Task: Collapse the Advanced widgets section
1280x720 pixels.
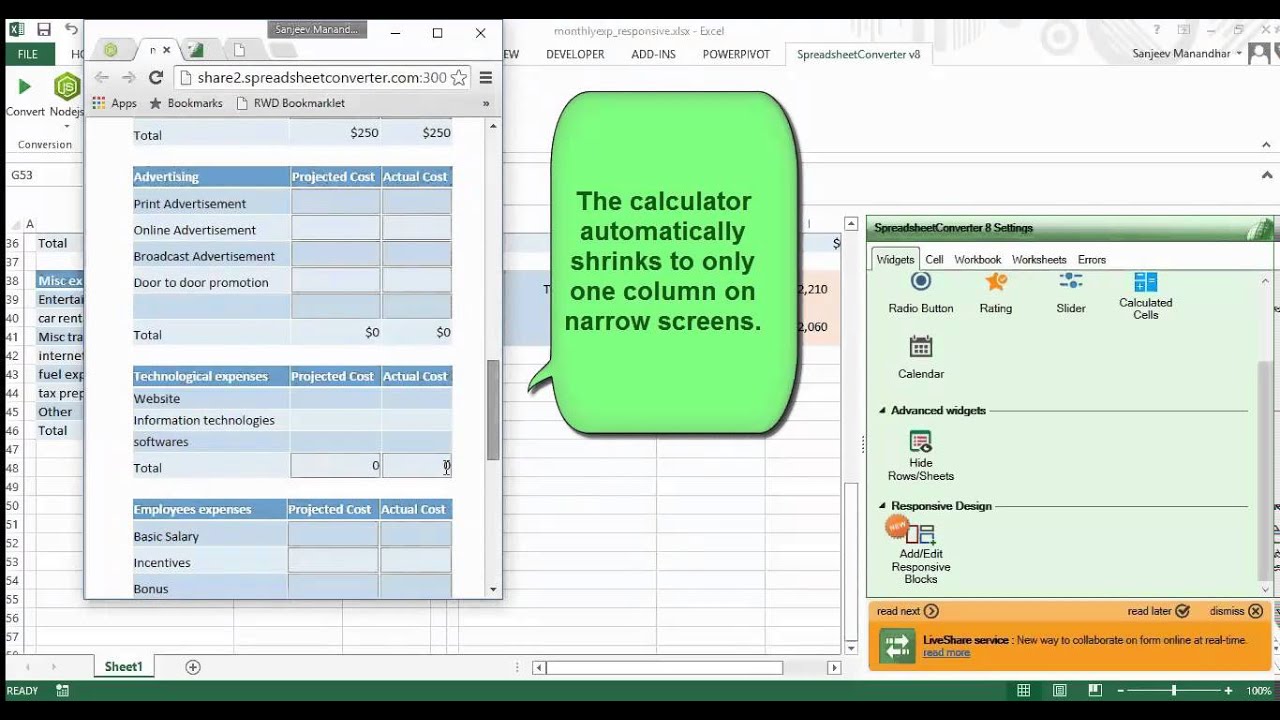Action: 882,410
